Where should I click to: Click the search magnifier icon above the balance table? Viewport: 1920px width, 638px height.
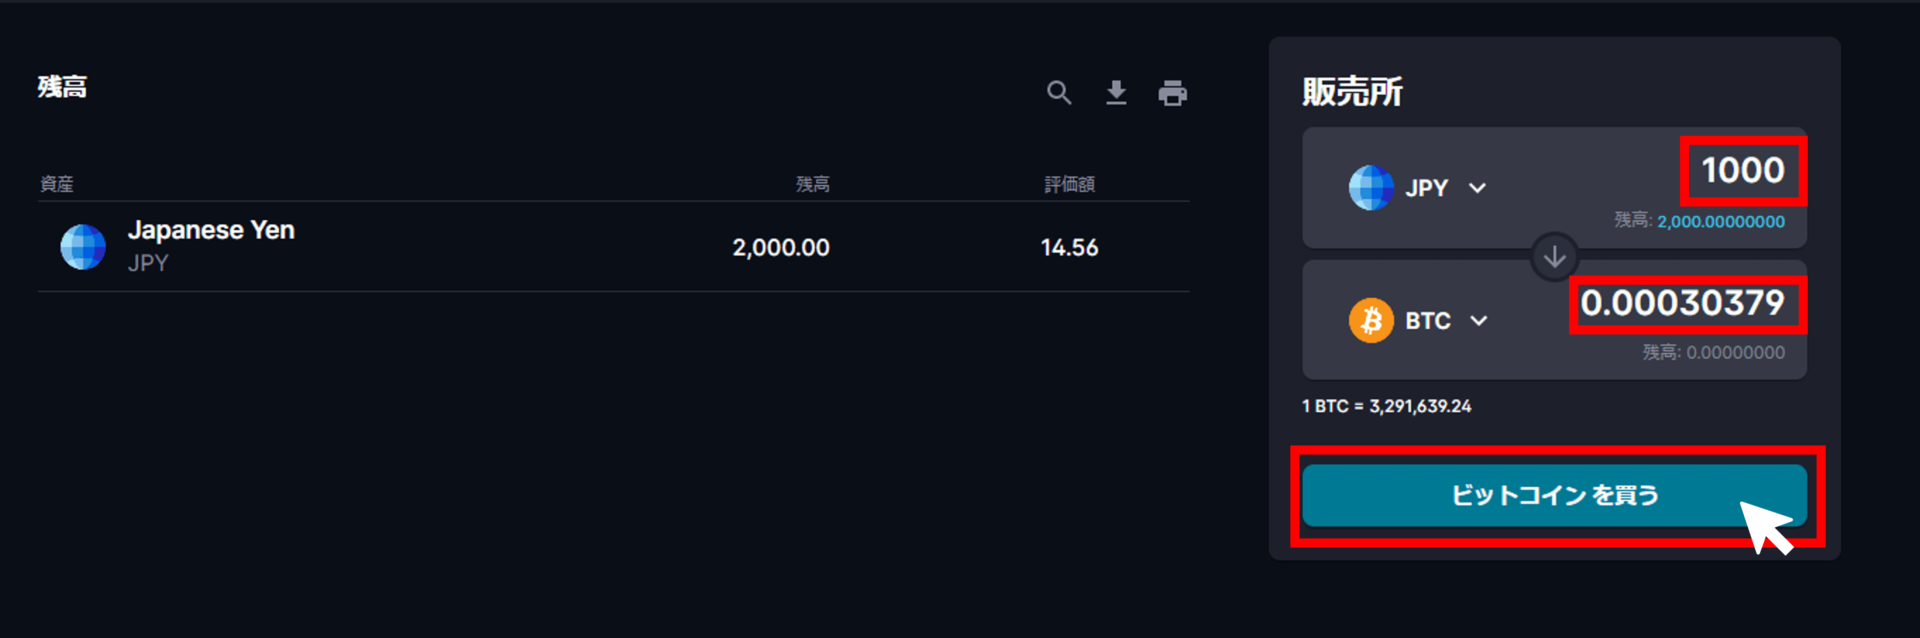1059,93
